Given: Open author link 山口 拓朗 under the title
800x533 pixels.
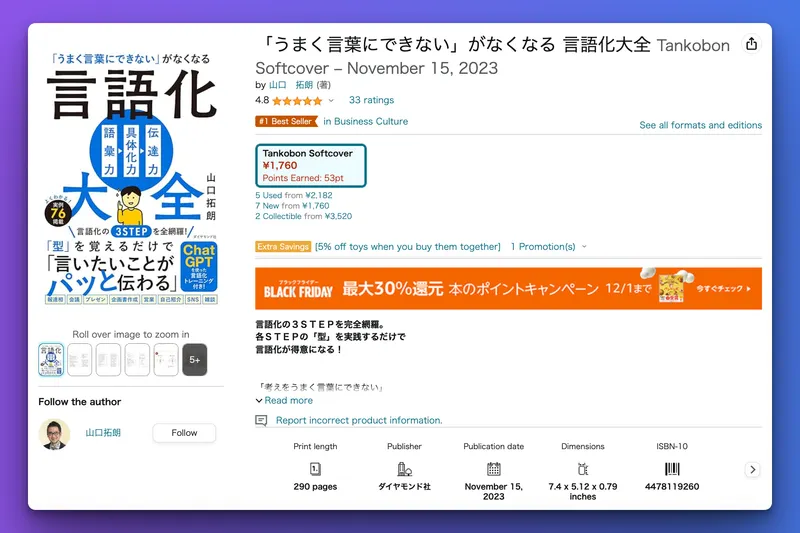Looking at the screenshot, I should tap(291, 85).
